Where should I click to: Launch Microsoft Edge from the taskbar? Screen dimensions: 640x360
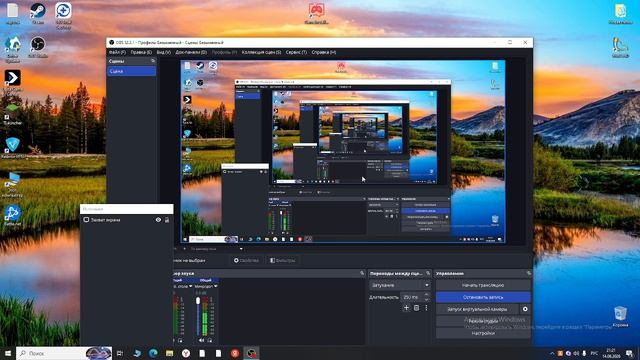click(x=153, y=353)
